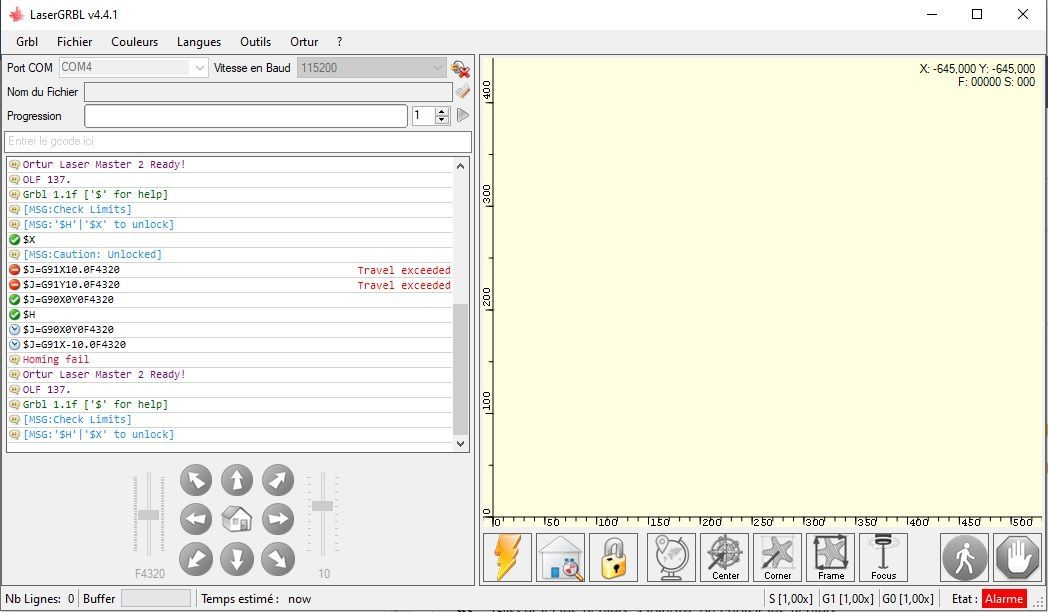Click the red Alarme state label
This screenshot has width=1048, height=612.
click(x=1003, y=599)
